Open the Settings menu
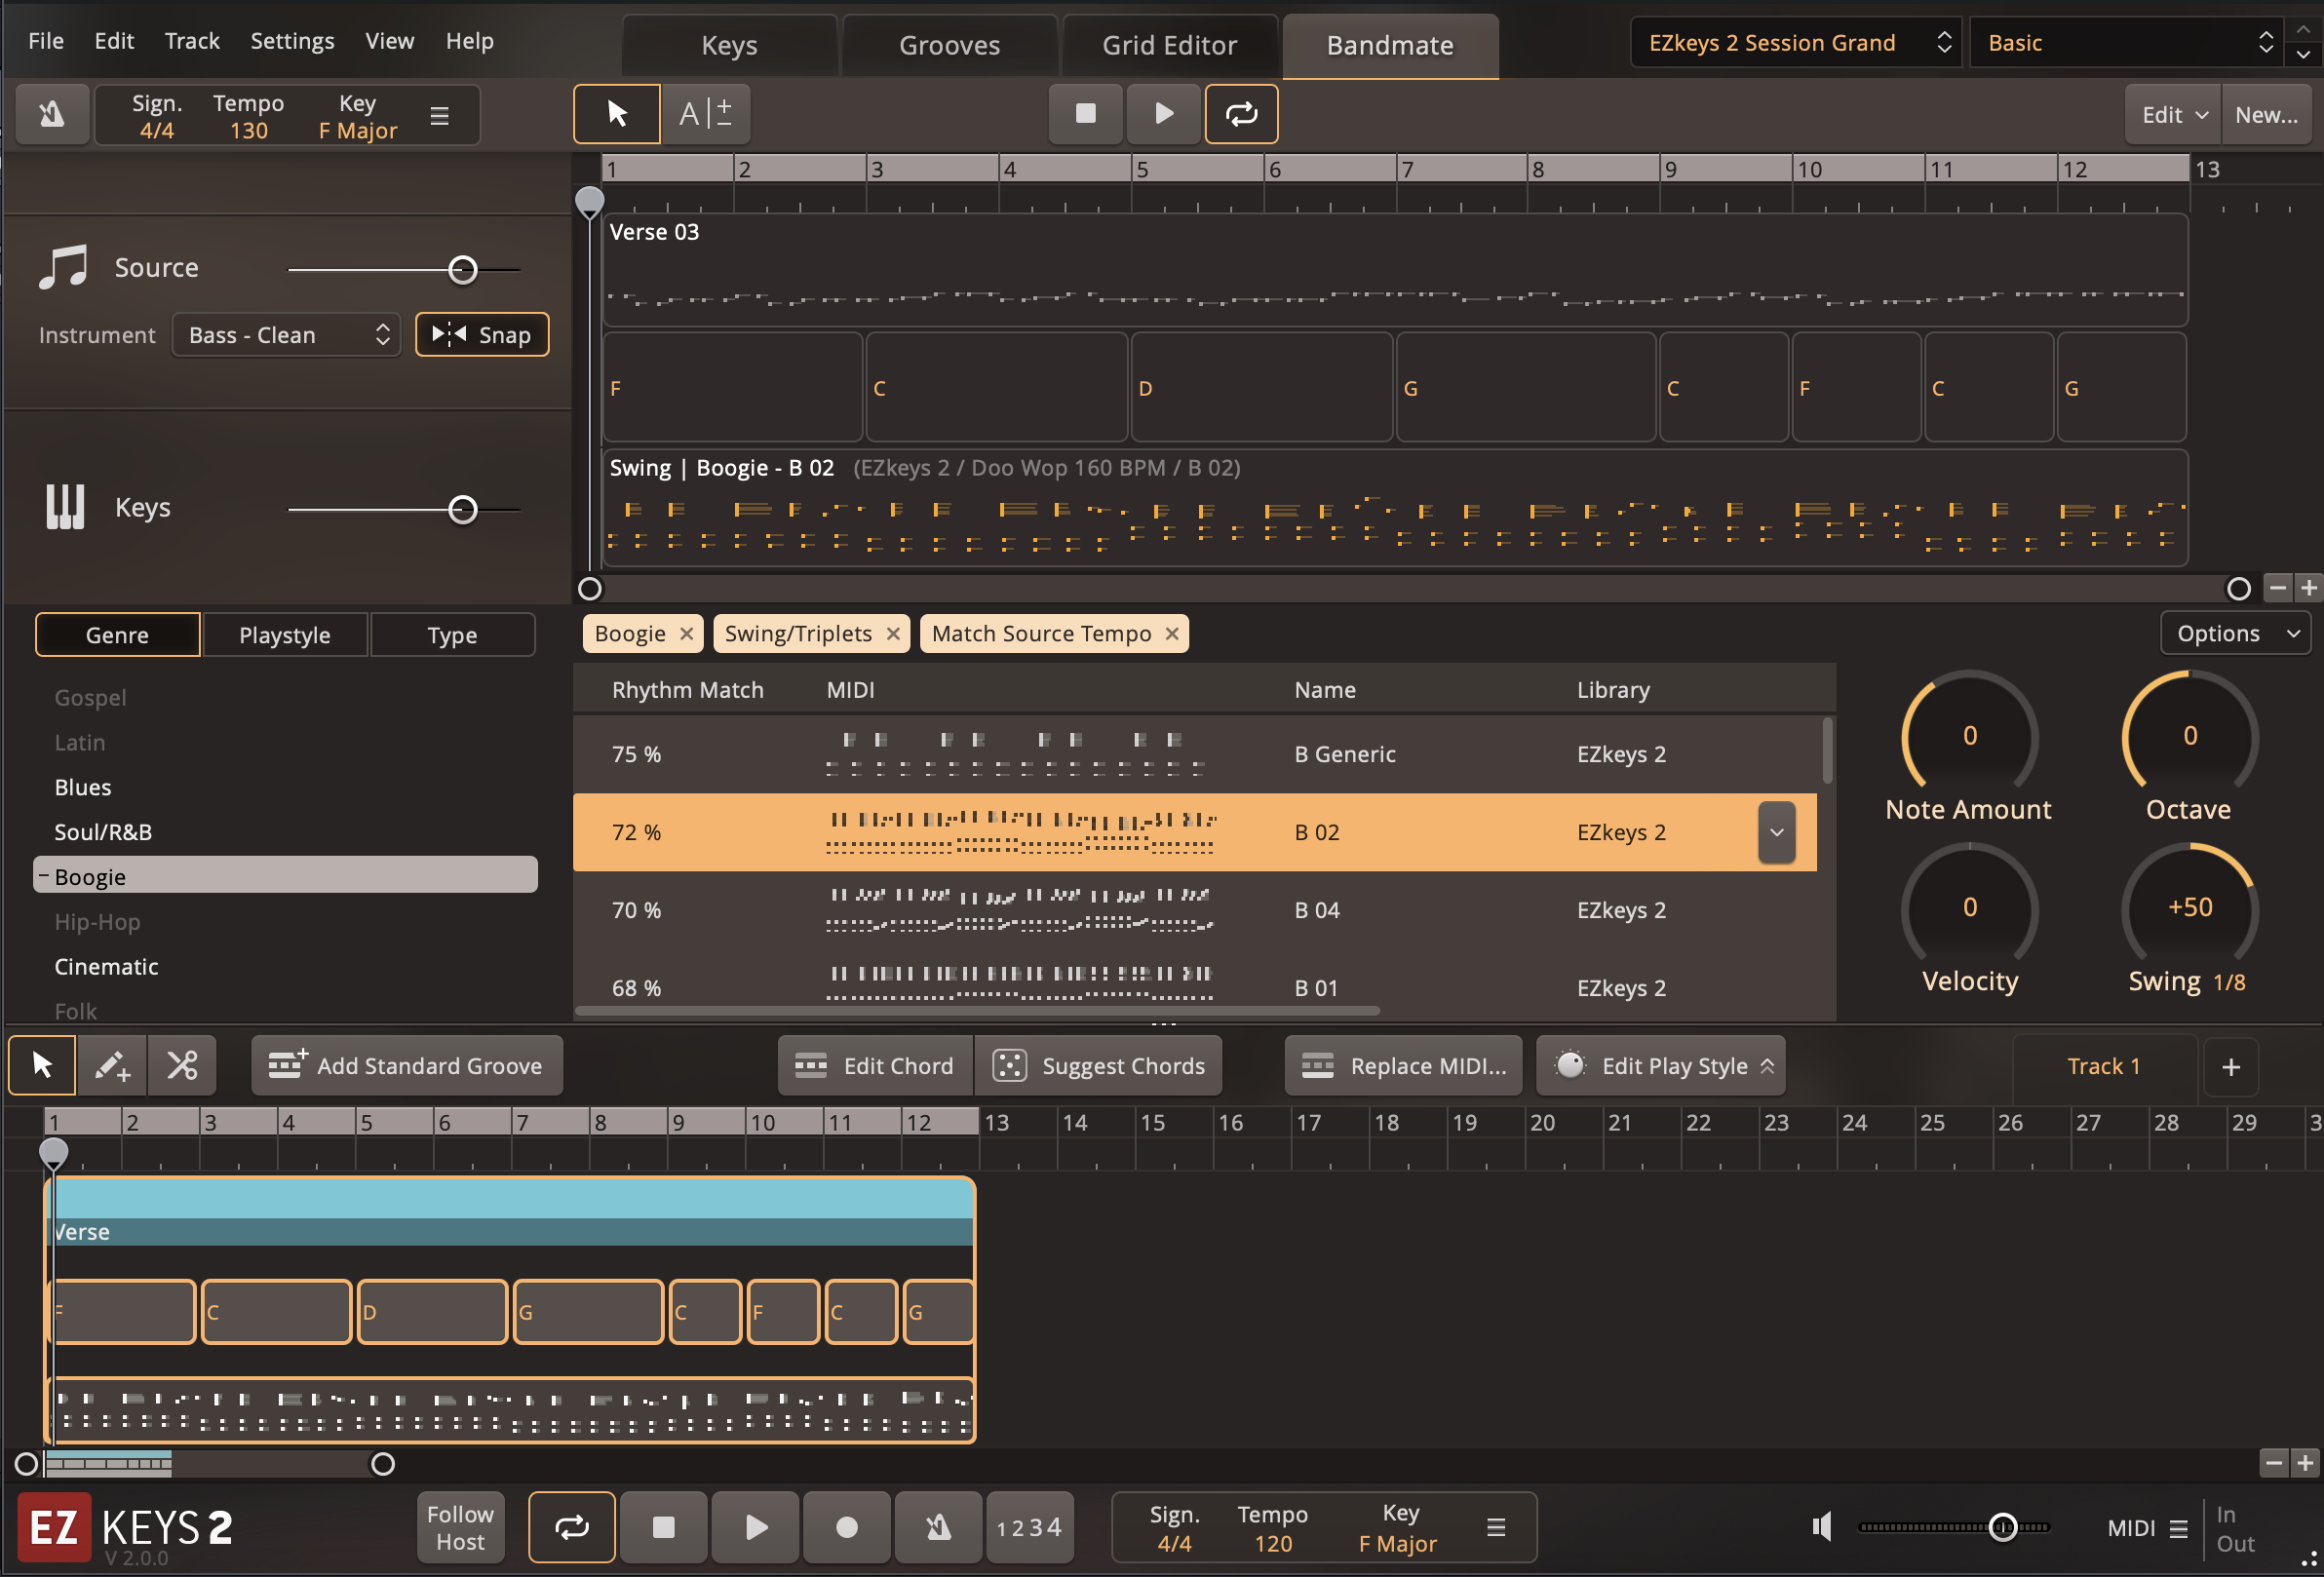Image resolution: width=2324 pixels, height=1577 pixels. 292,41
